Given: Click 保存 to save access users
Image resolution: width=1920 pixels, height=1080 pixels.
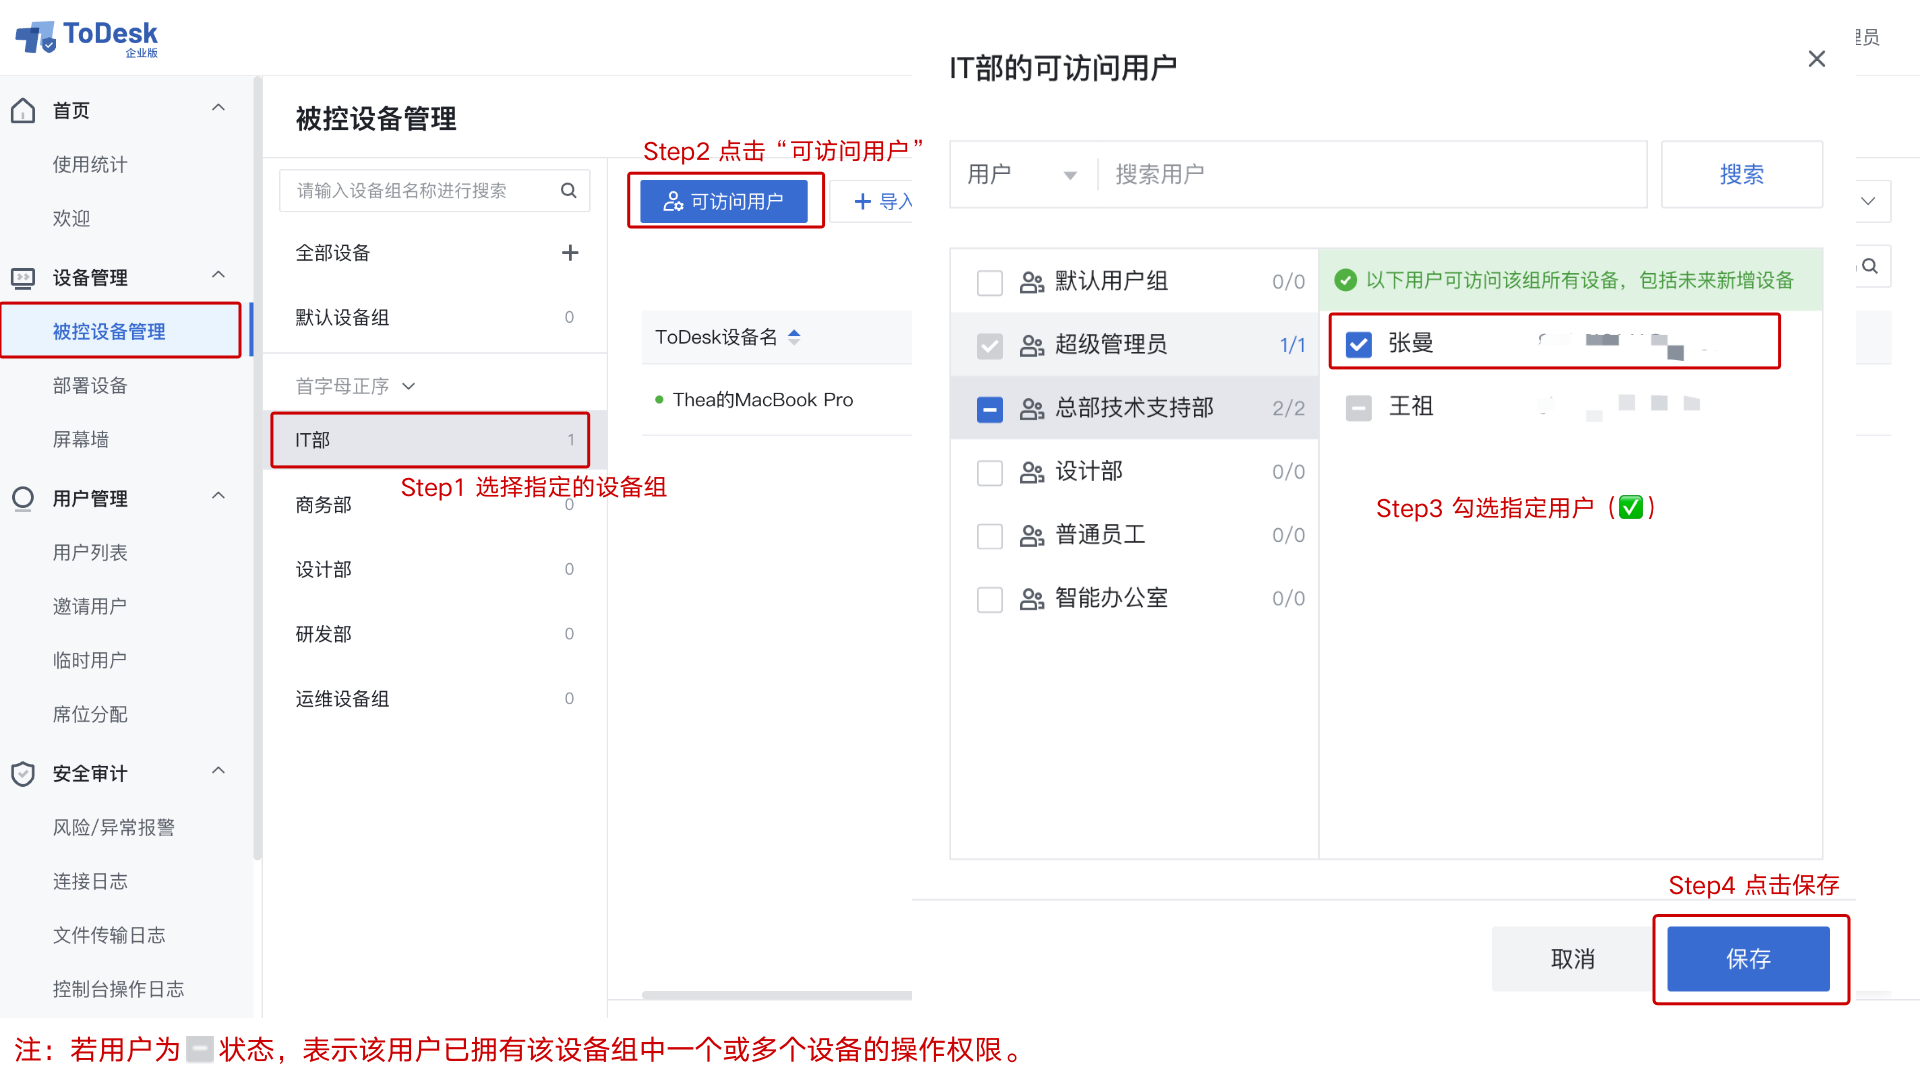Looking at the screenshot, I should [1748, 959].
